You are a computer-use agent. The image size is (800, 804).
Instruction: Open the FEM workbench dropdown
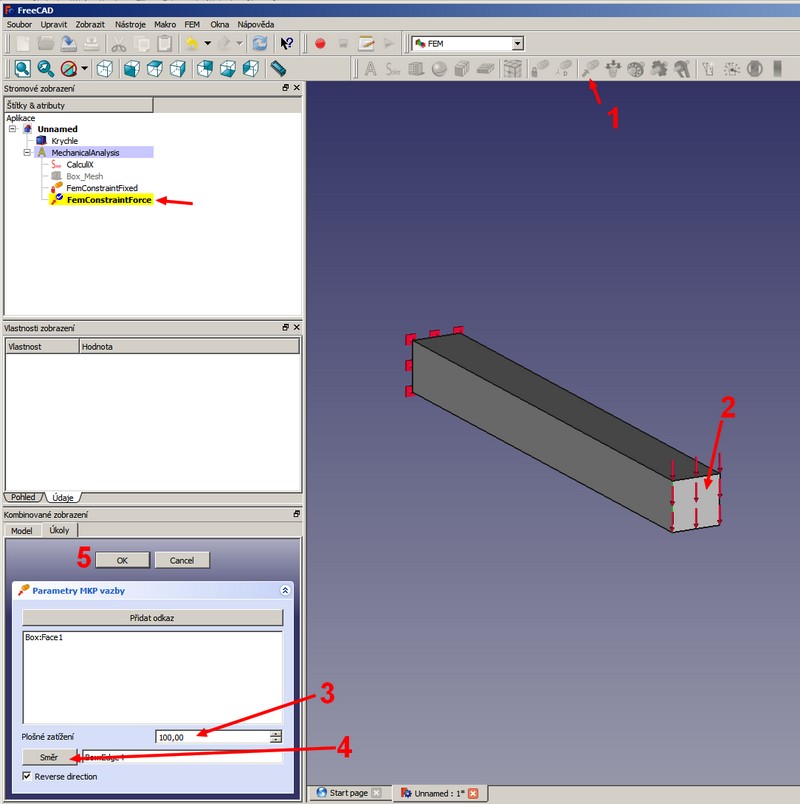517,43
